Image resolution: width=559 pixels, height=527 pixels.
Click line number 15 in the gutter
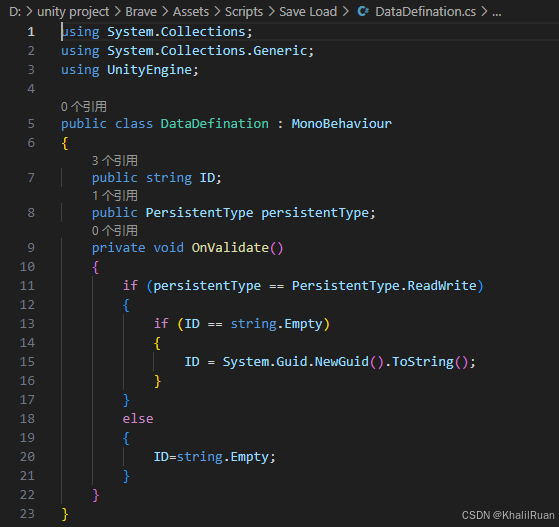tap(27, 362)
